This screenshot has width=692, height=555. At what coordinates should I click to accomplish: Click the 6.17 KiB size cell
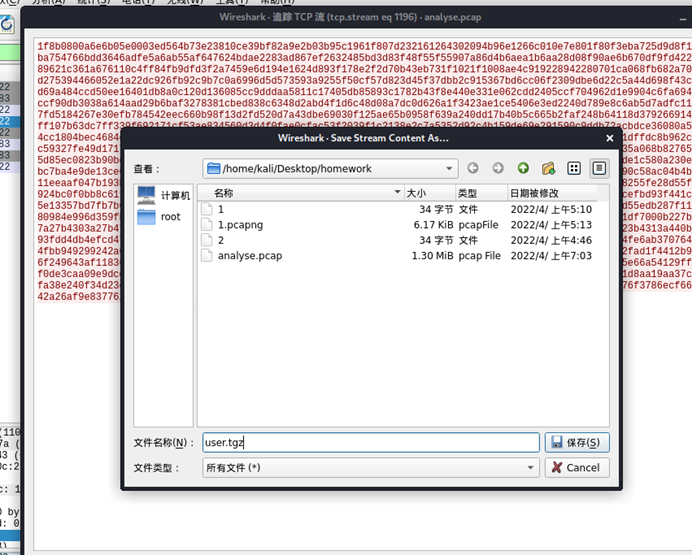pos(433,225)
